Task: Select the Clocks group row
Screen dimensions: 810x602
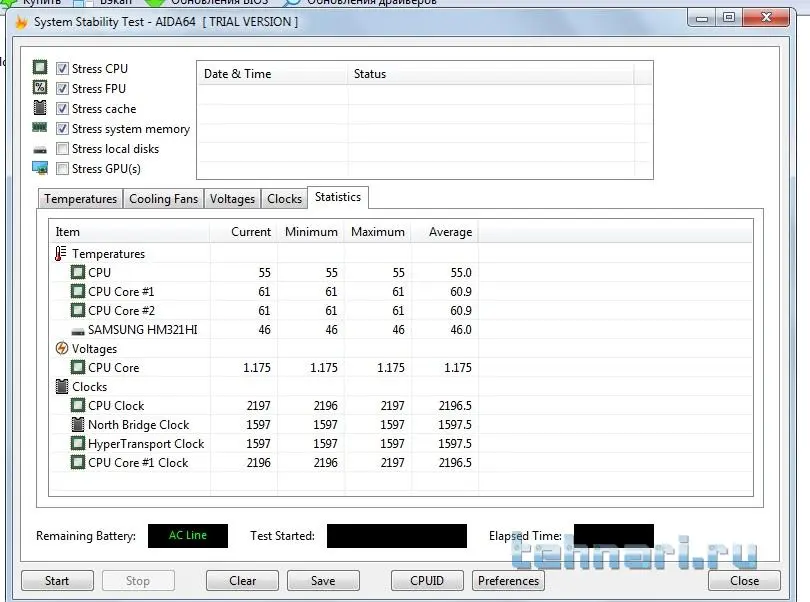Action: pyautogui.click(x=89, y=387)
